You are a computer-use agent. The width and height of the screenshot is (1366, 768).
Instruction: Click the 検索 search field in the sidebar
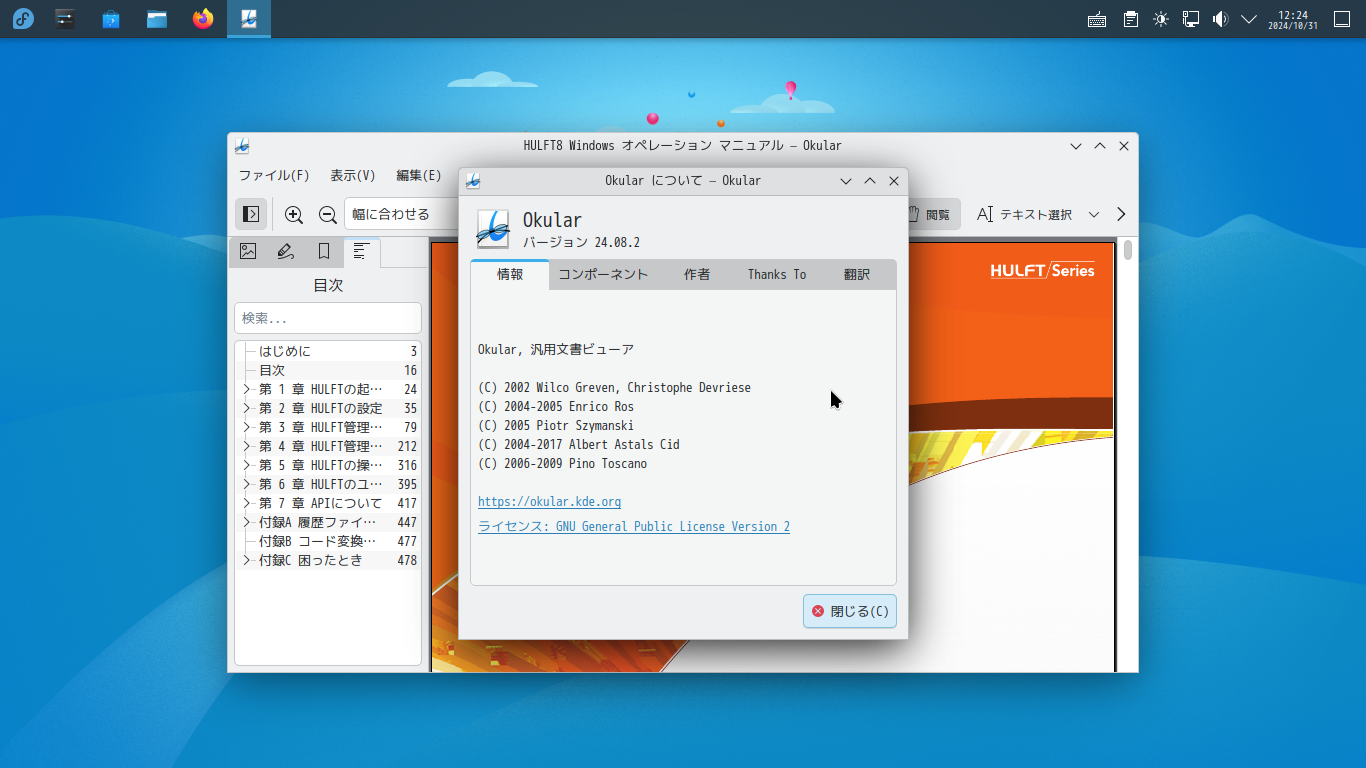click(328, 318)
